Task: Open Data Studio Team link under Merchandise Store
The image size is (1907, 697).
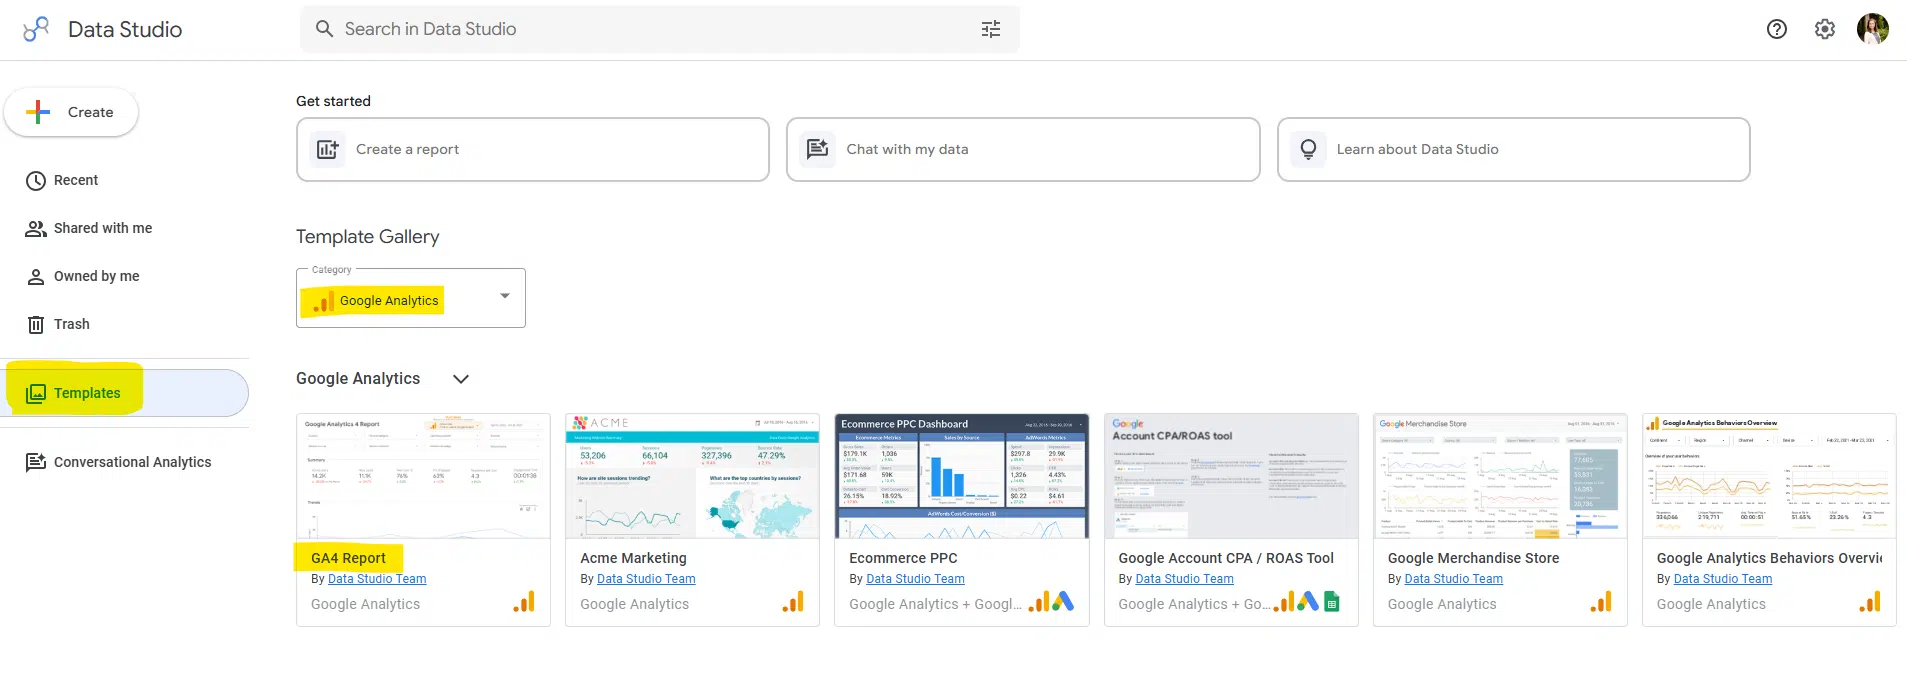Action: 1453,579
